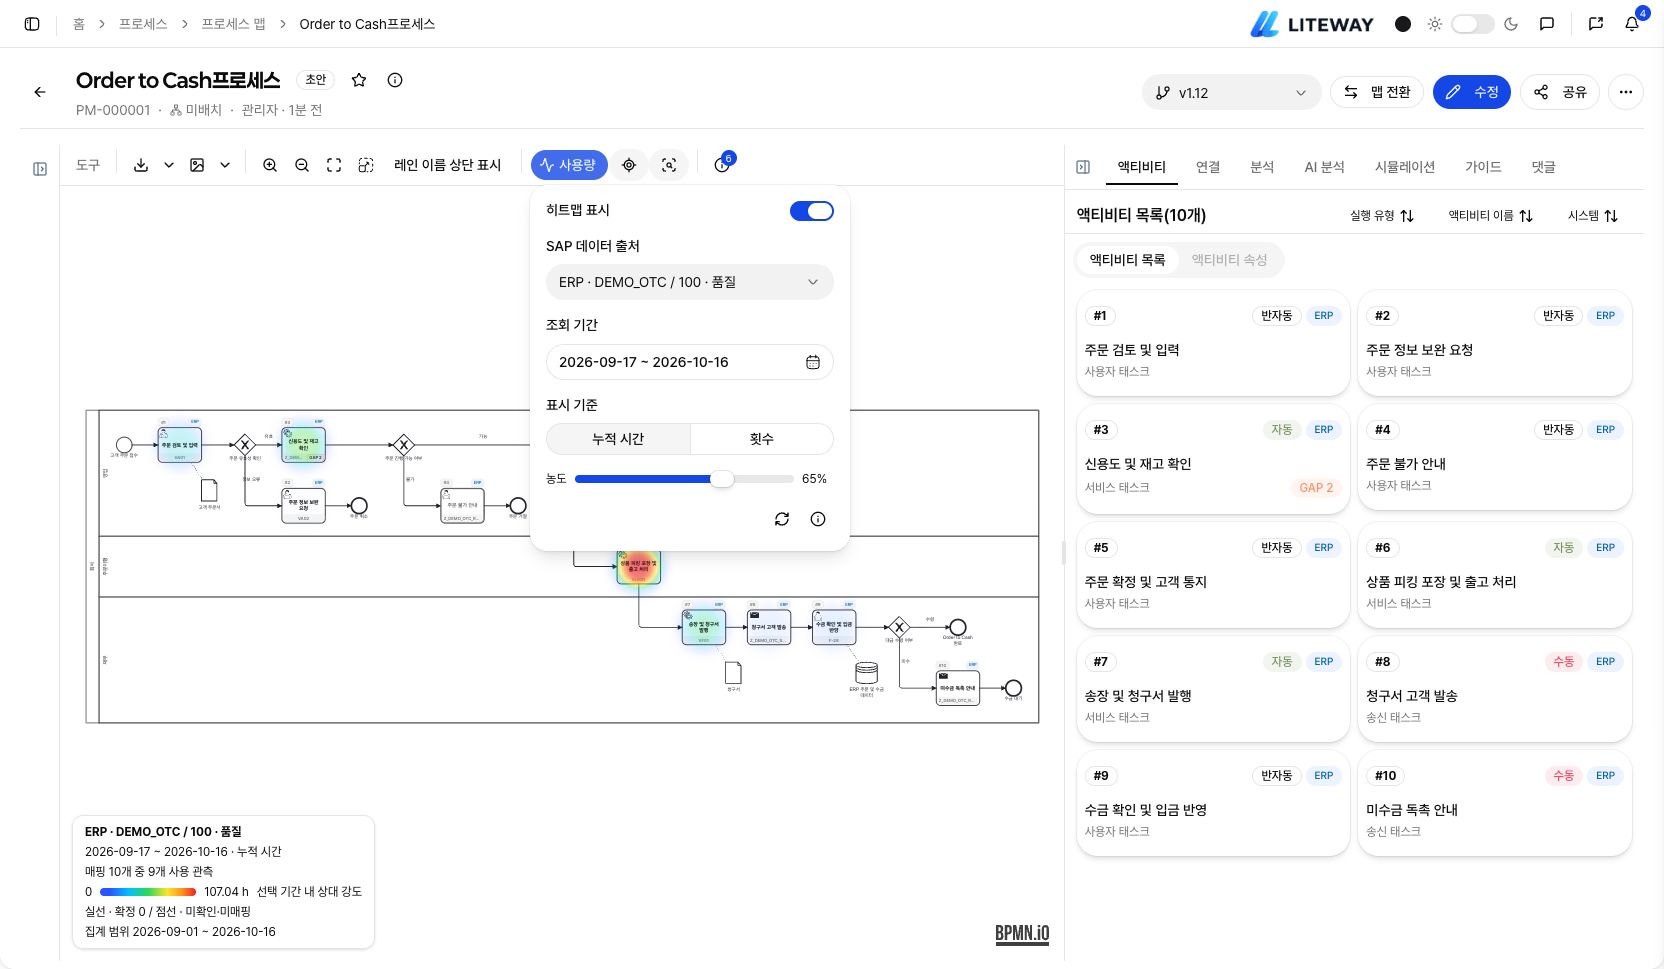1664x969 pixels.
Task: Click the 맵 전환 button
Action: (x=1376, y=92)
